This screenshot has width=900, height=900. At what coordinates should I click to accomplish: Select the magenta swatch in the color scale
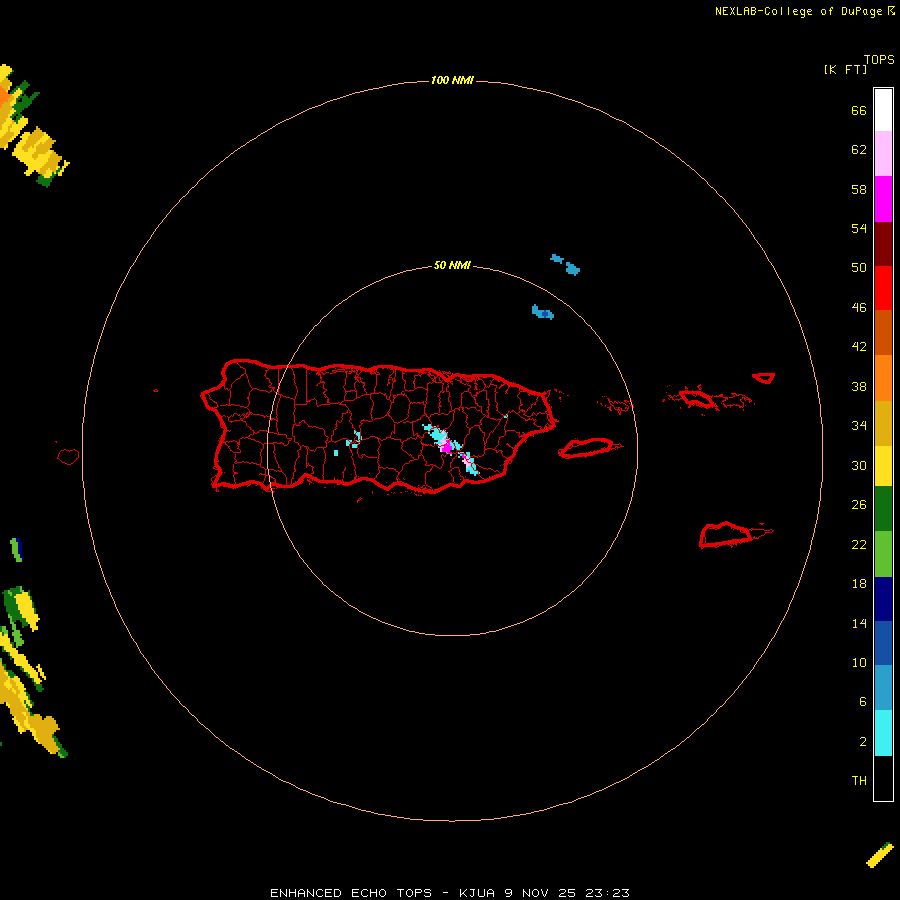tap(883, 199)
